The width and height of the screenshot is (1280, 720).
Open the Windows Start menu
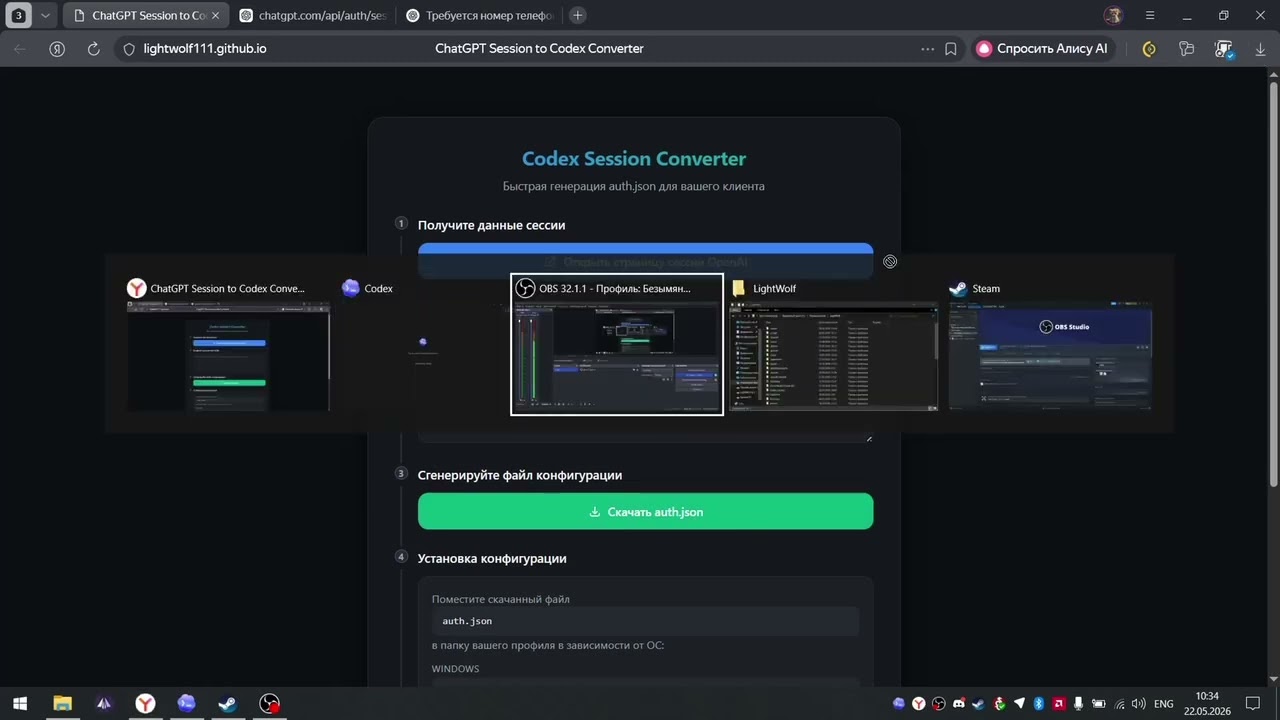(20, 704)
